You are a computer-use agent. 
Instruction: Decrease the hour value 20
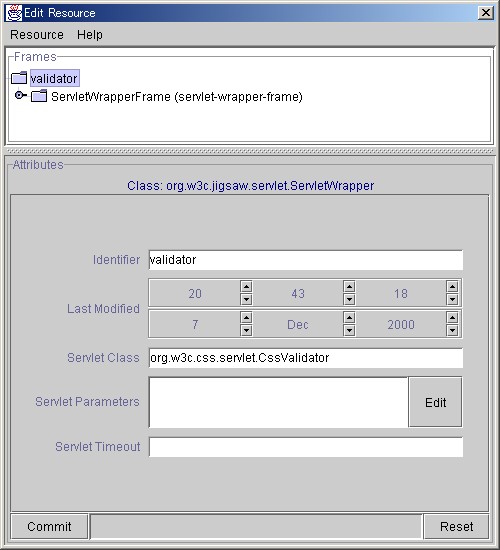(x=246, y=299)
